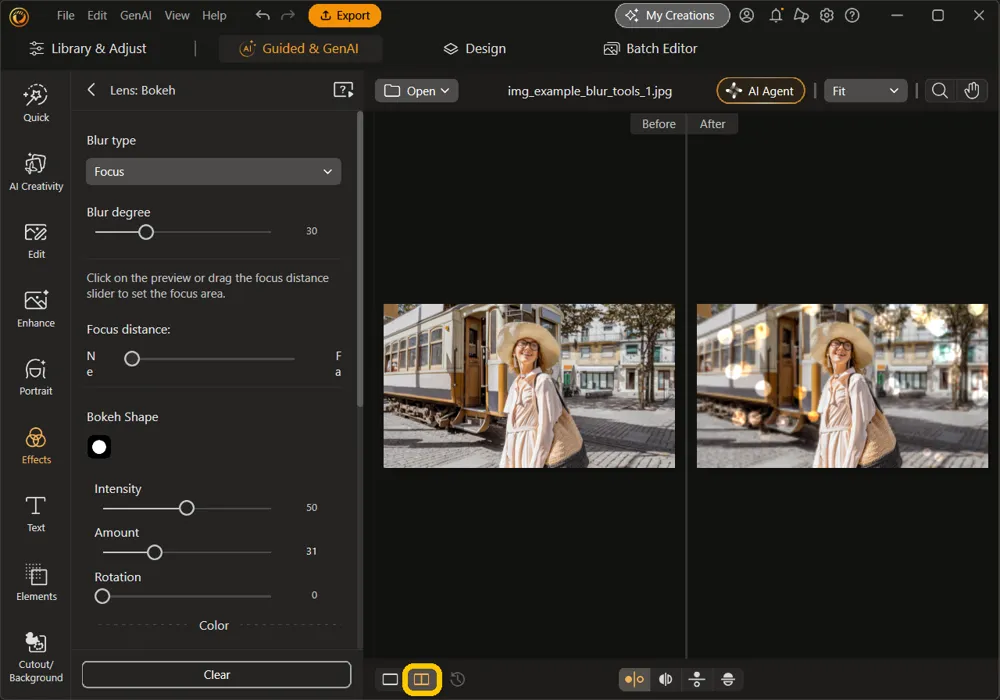
Task: Select horizontal split-slider compare layout
Action: [728, 679]
